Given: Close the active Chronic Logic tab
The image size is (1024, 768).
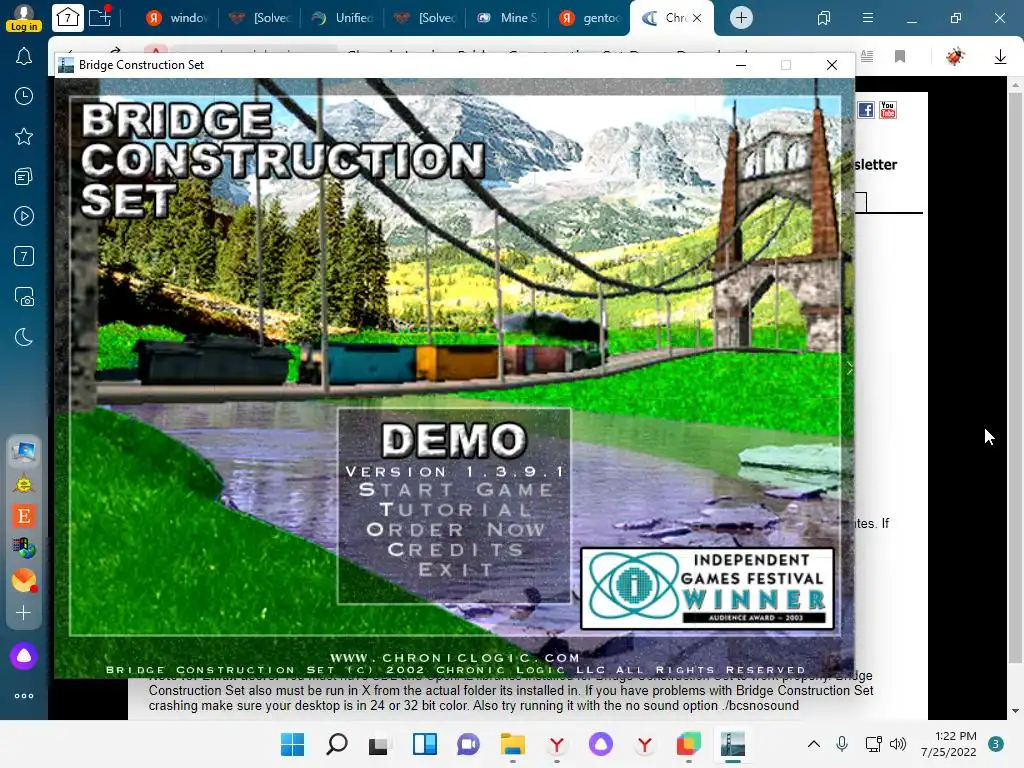Looking at the screenshot, I should (697, 18).
